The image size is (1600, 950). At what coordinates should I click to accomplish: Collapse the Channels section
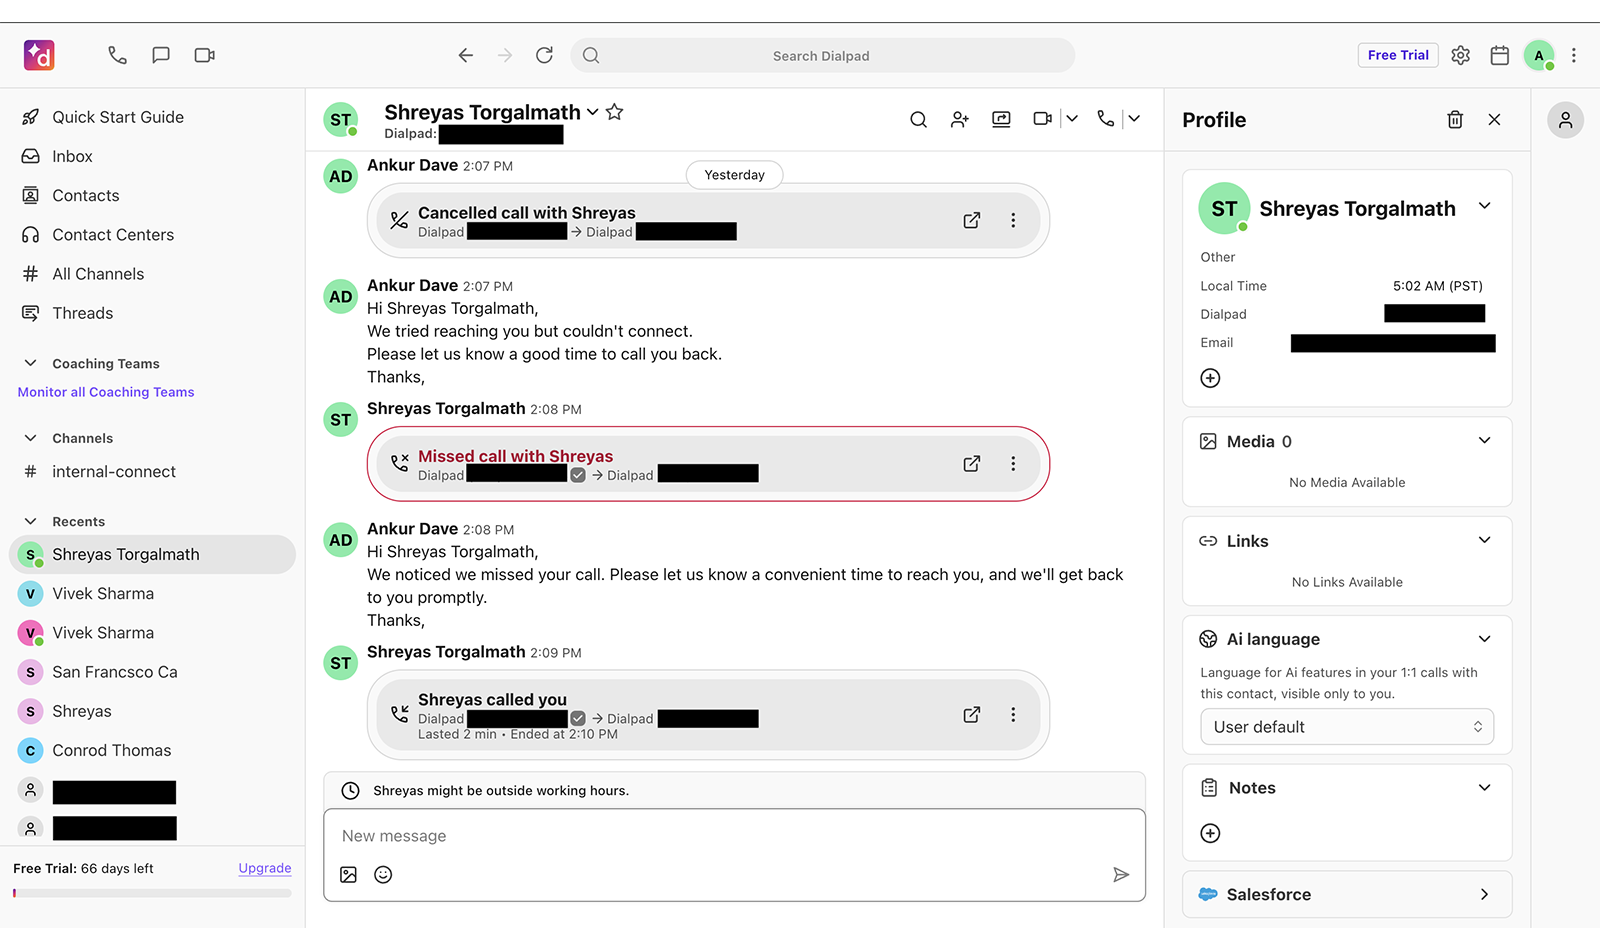tap(31, 438)
